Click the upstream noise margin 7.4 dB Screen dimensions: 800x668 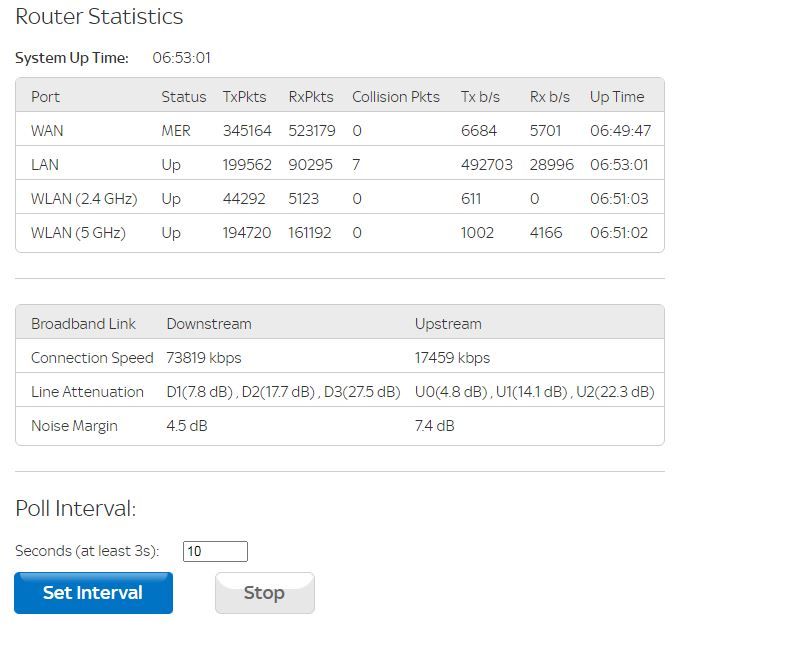[x=434, y=426]
